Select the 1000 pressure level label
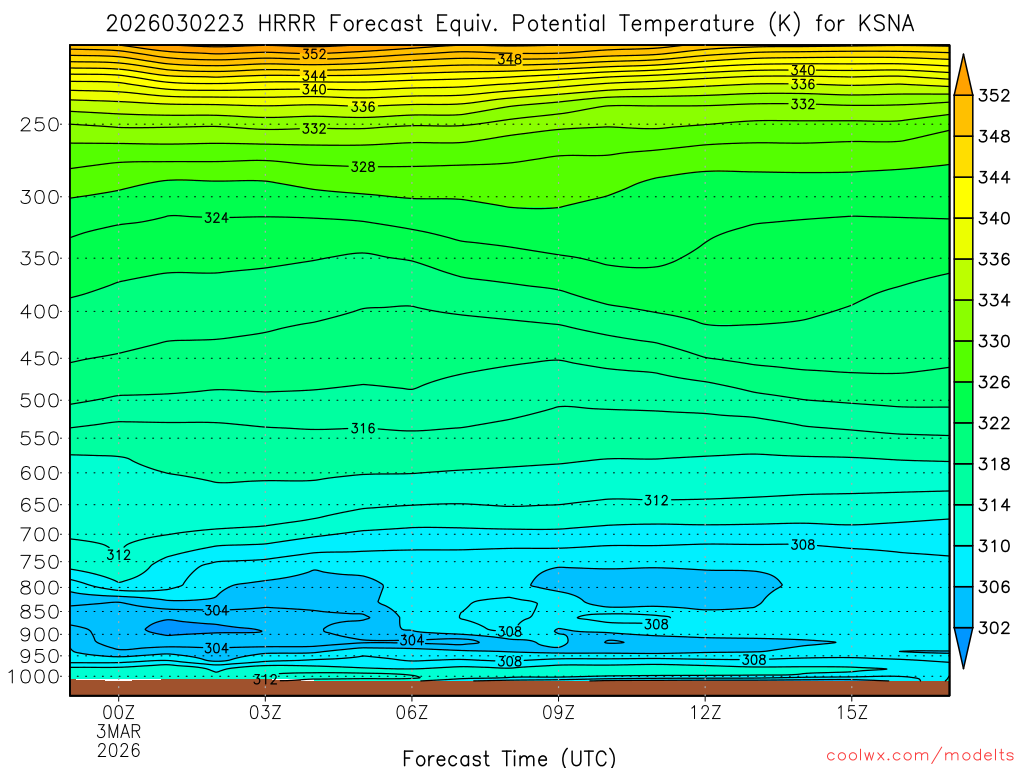This screenshot has height=768, width=1024. point(34,677)
